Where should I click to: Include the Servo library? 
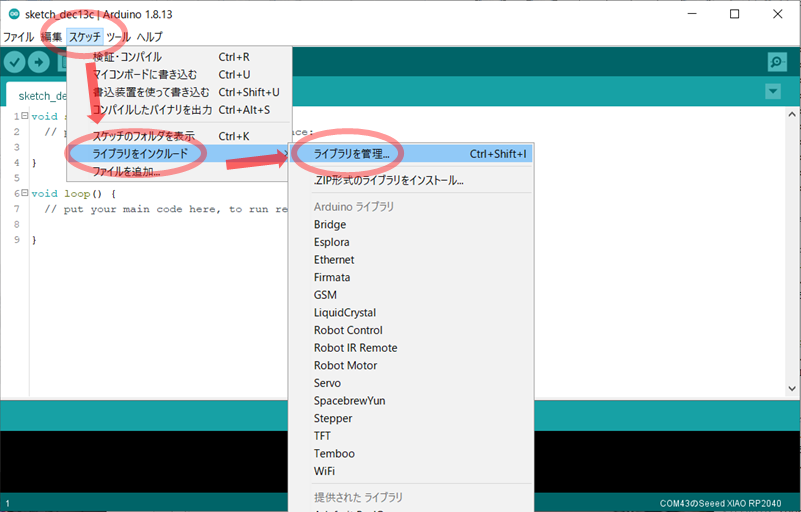coord(411,383)
